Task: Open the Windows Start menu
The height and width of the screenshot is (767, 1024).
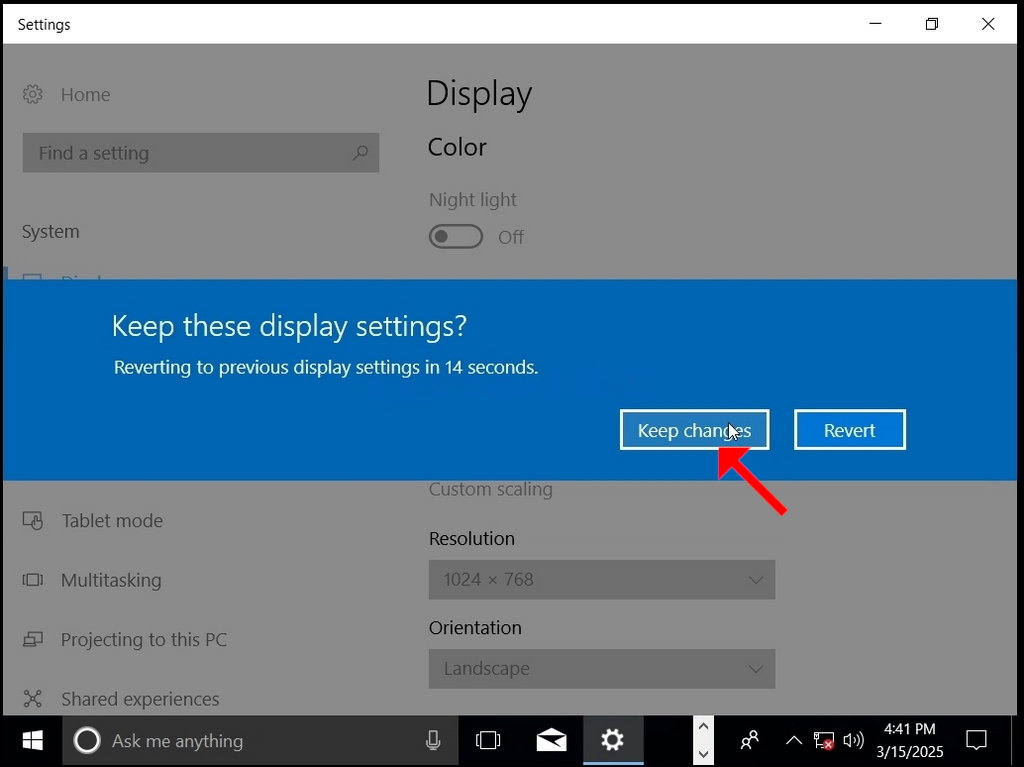Action: (32, 740)
